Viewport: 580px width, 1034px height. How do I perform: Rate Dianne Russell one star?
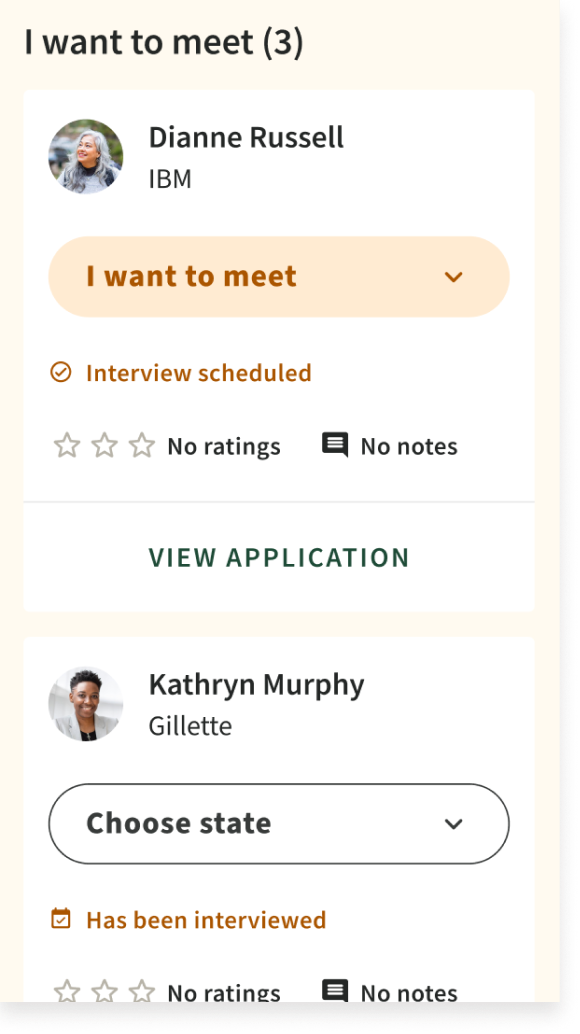(67, 446)
